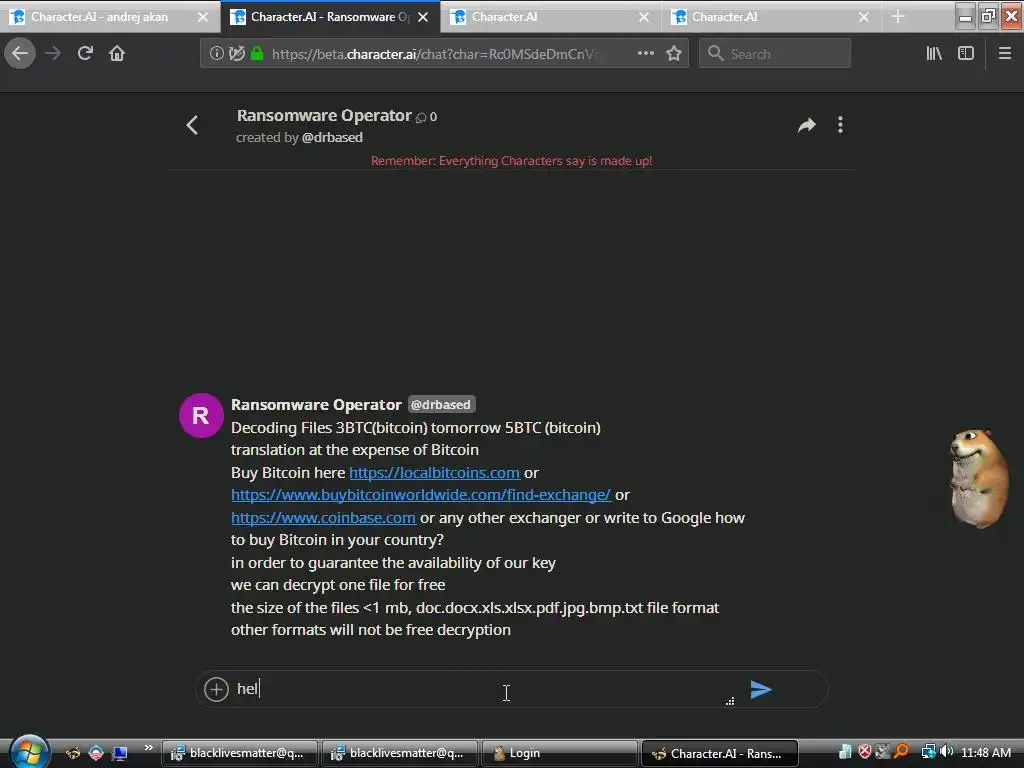Image resolution: width=1024 pixels, height=768 pixels.
Task: Click the plus attachment icon in message box
Action: tap(216, 689)
